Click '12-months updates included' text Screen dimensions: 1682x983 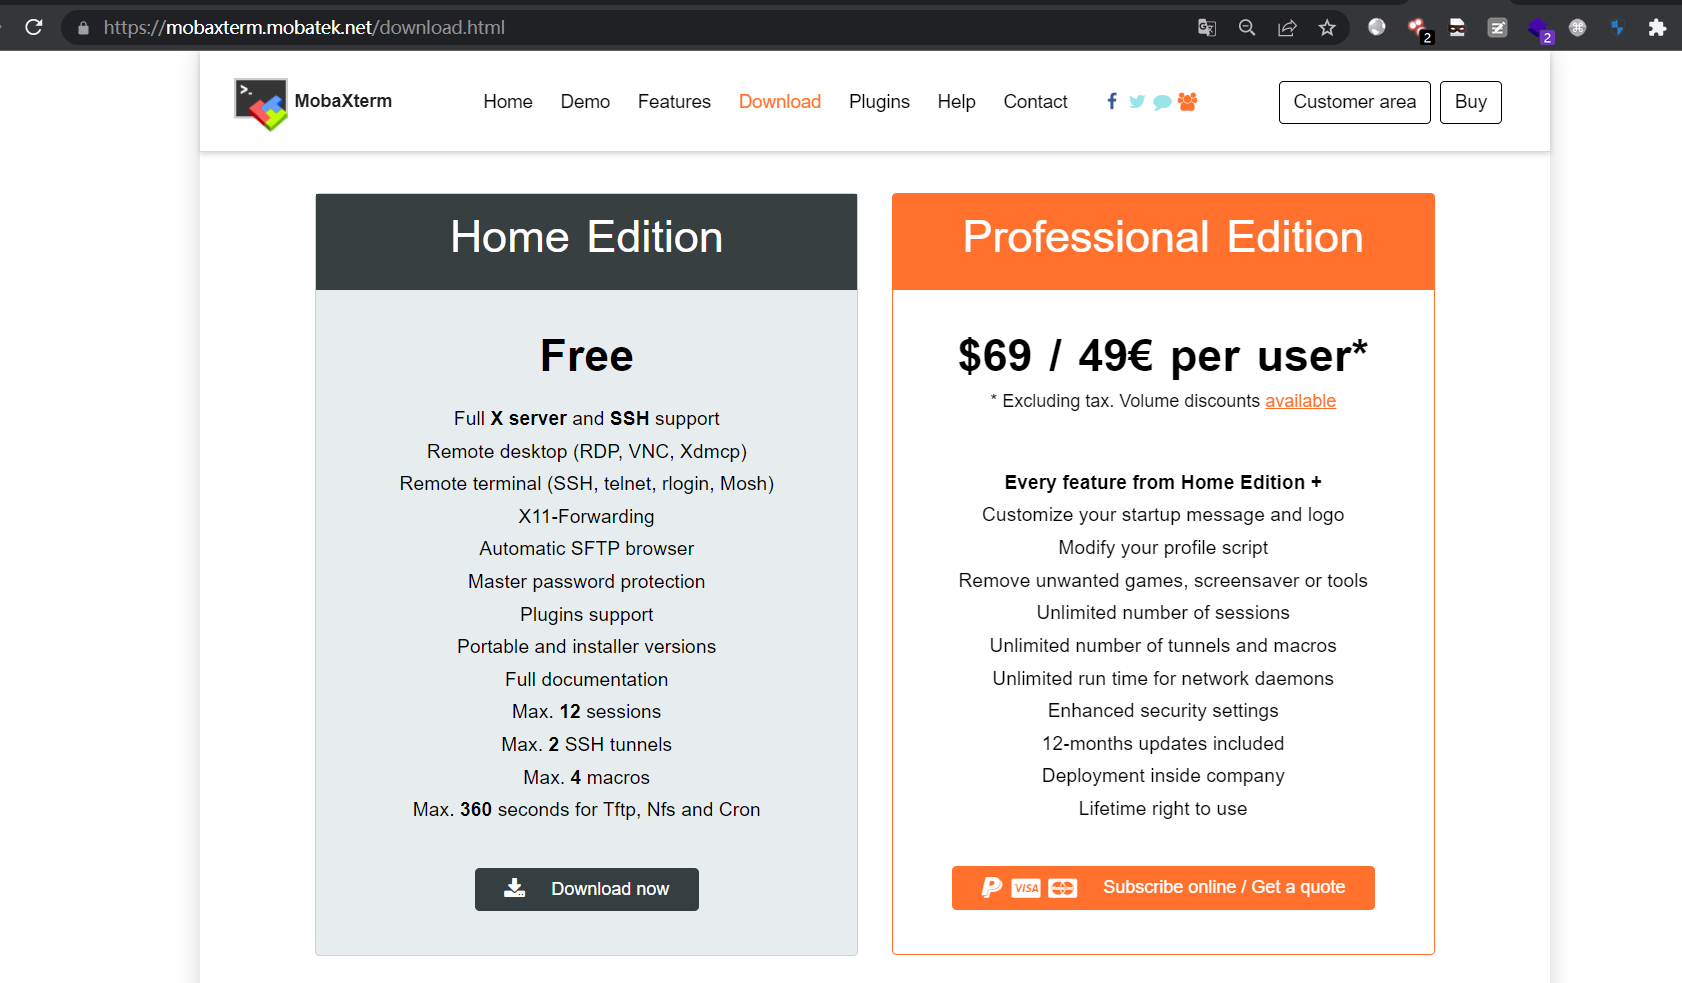pos(1163,744)
